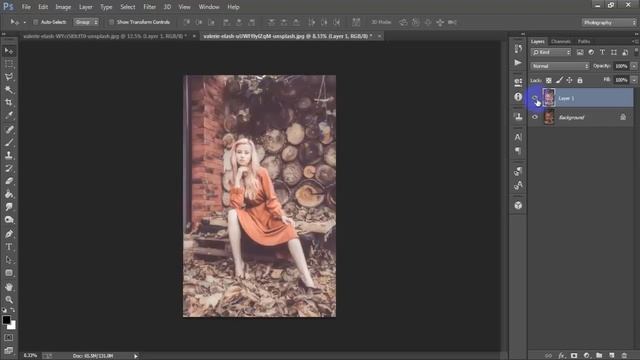Screen dimensions: 640x360
Task: Toggle lock transparent pixels
Action: [x=549, y=80]
